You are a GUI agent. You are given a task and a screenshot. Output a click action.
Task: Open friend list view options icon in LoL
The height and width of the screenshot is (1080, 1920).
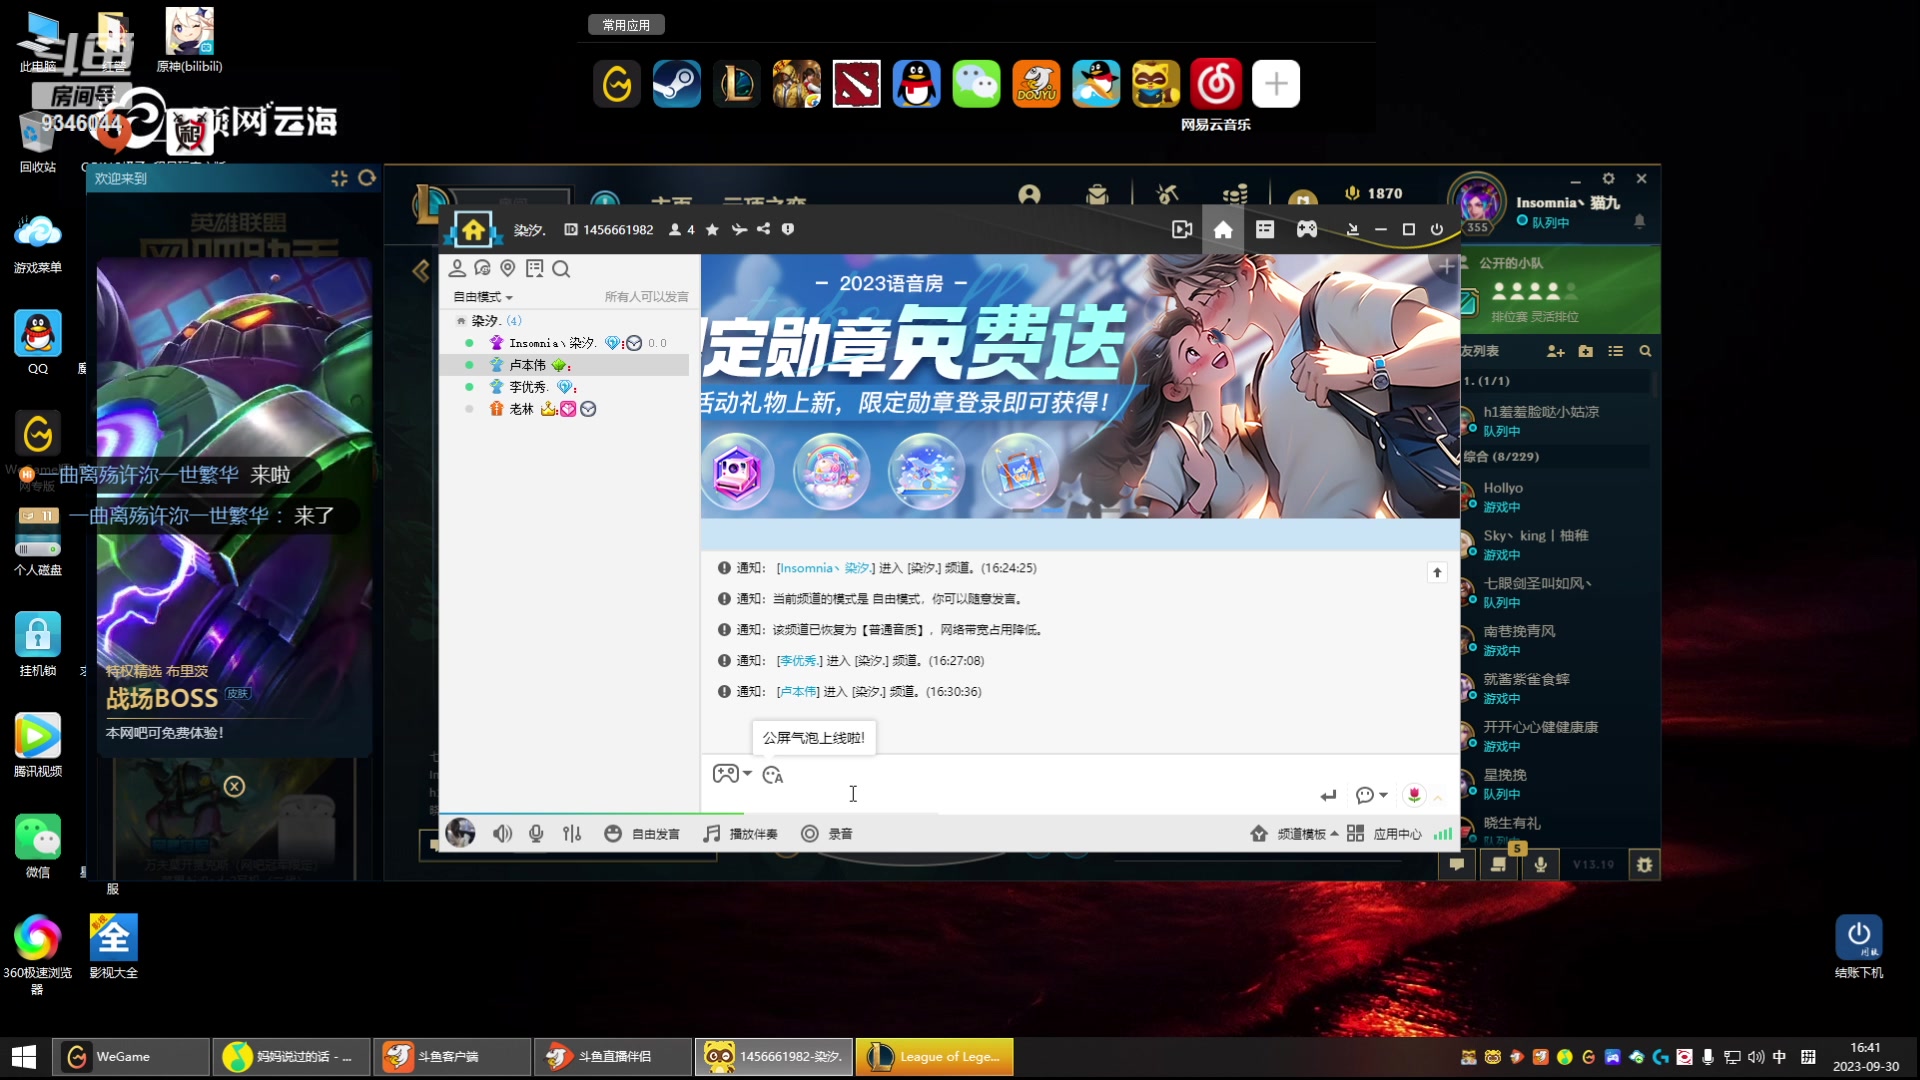1615,351
